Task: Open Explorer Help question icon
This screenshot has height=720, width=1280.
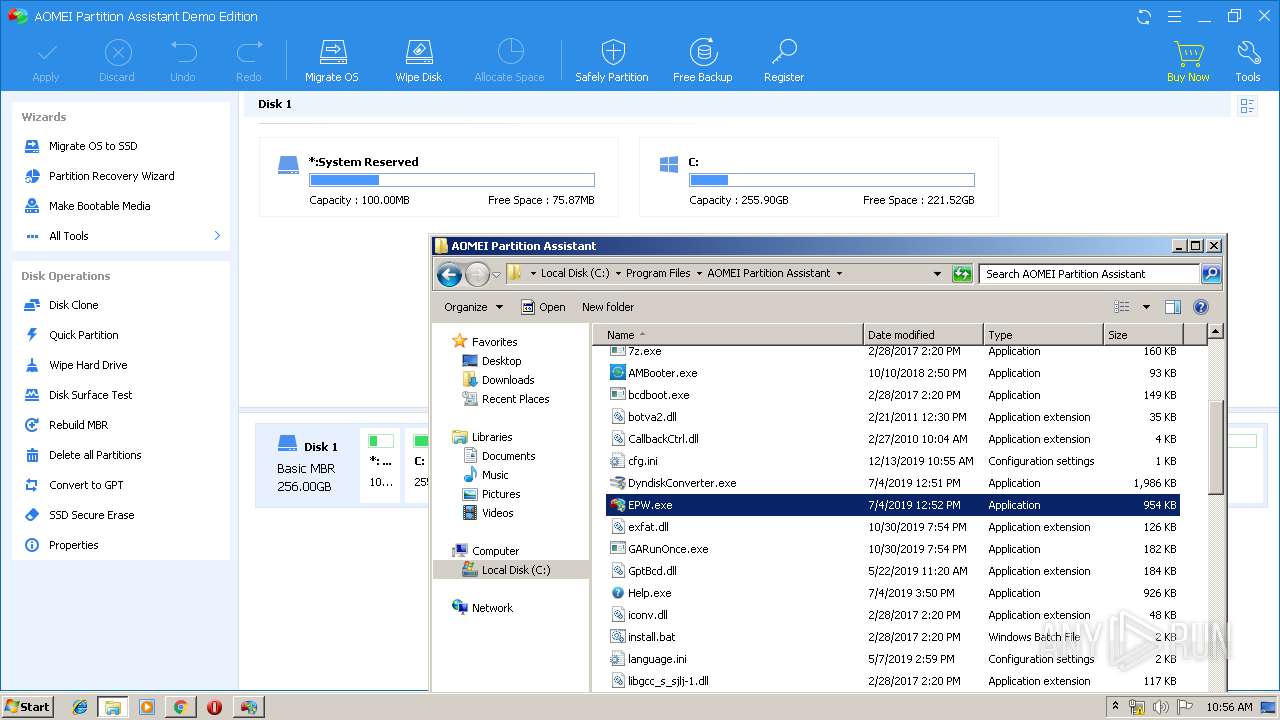Action: [1201, 307]
